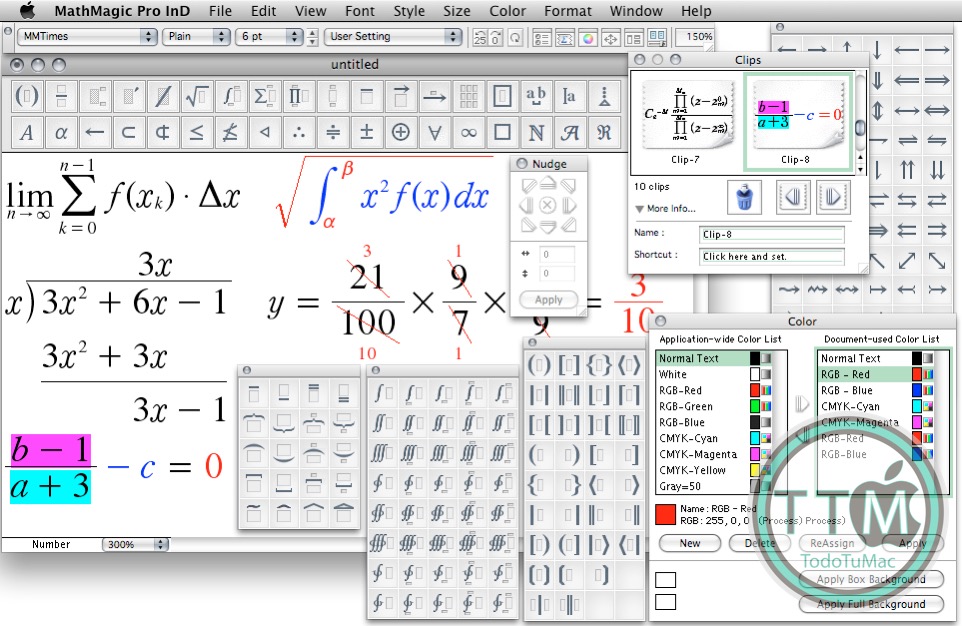Click the trash icon in Clips panel

744,197
